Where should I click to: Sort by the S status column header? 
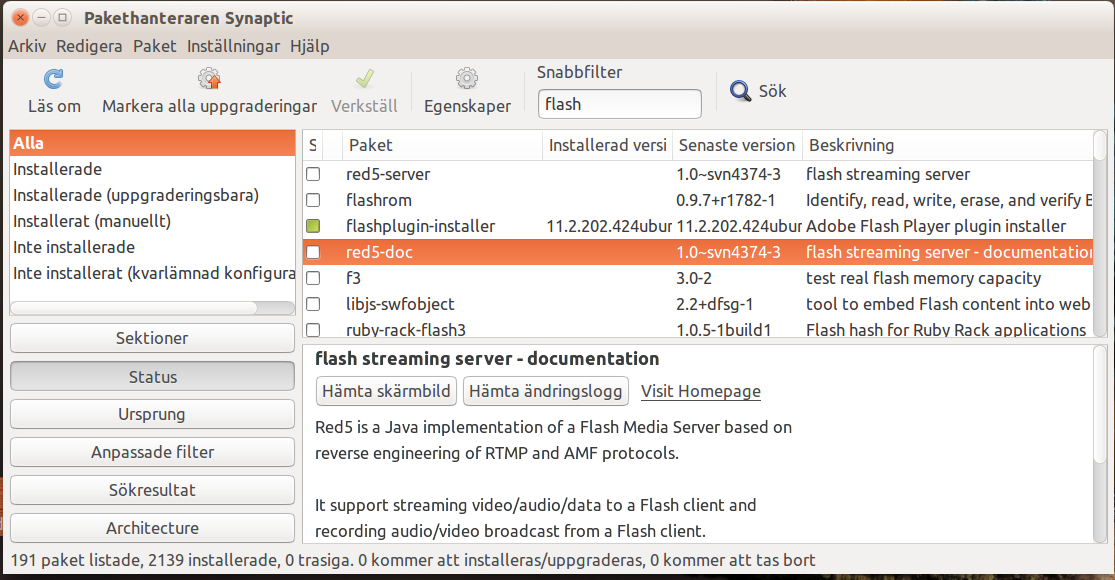click(x=313, y=145)
